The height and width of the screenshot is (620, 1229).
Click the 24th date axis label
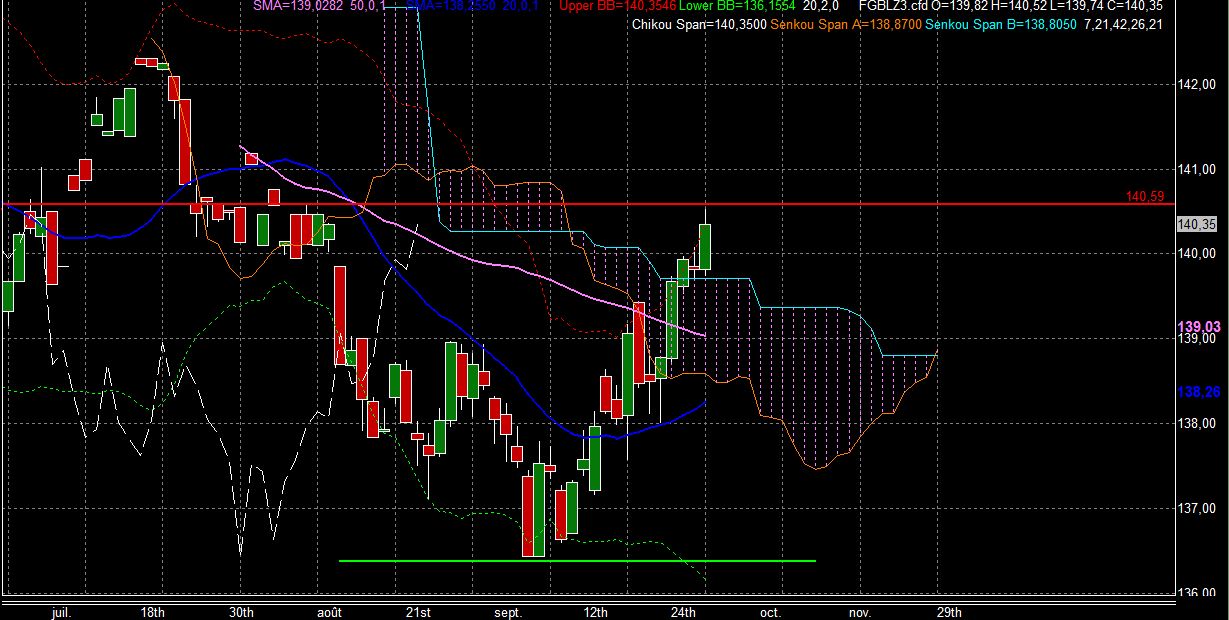(683, 611)
